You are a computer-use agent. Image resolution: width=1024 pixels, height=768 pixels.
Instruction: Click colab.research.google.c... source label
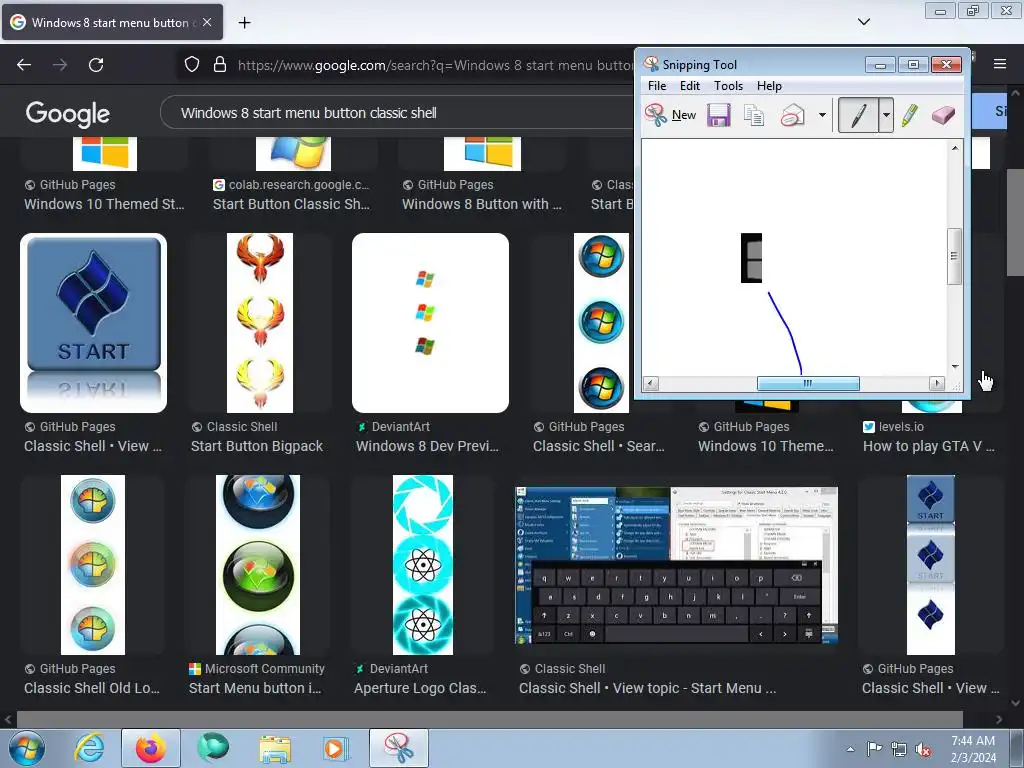298,185
